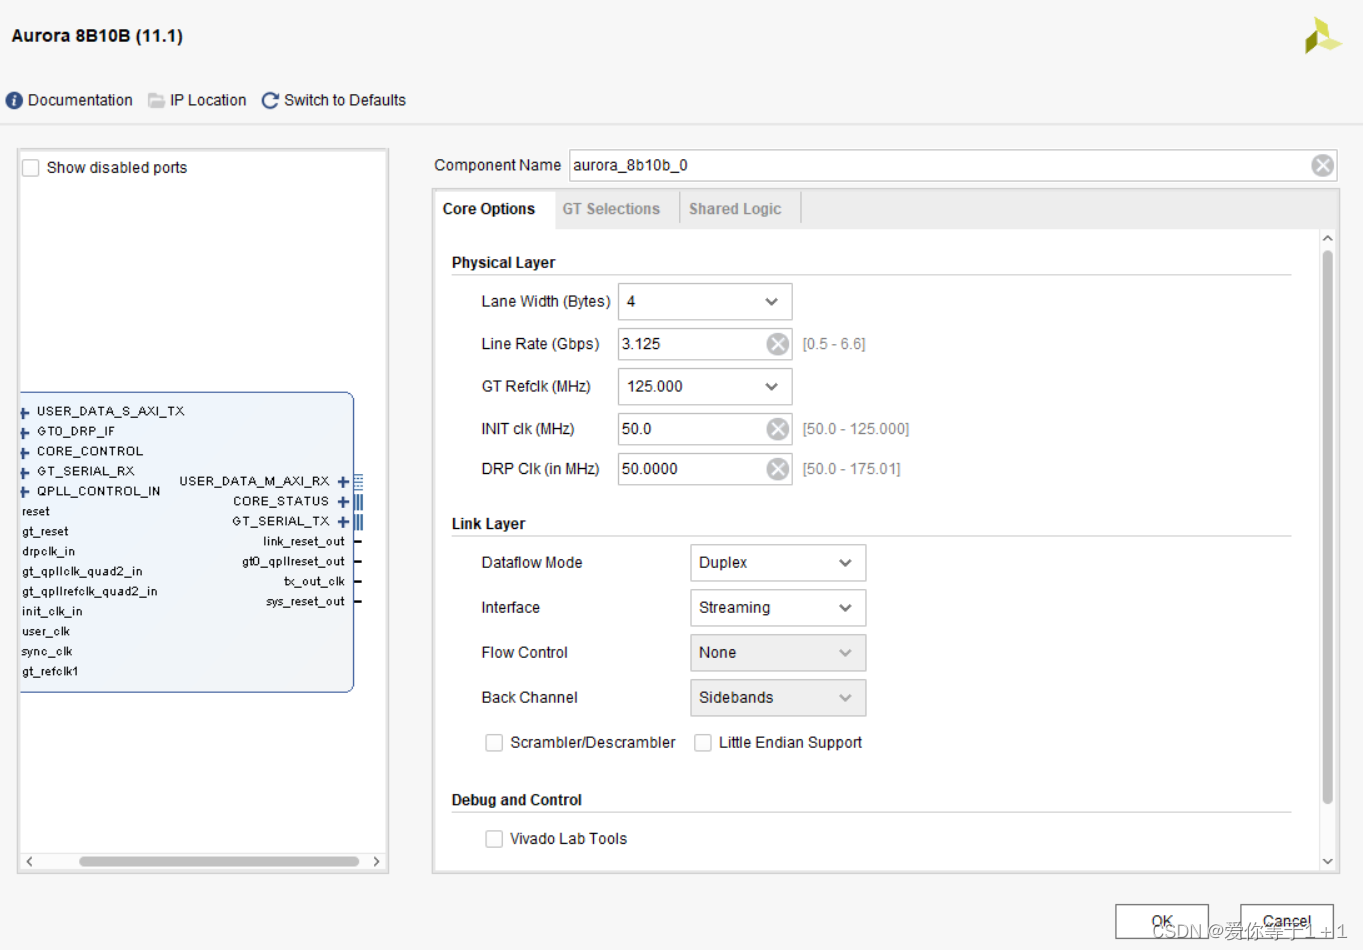Click down arrow of options scrollbar

pyautogui.click(x=1327, y=861)
